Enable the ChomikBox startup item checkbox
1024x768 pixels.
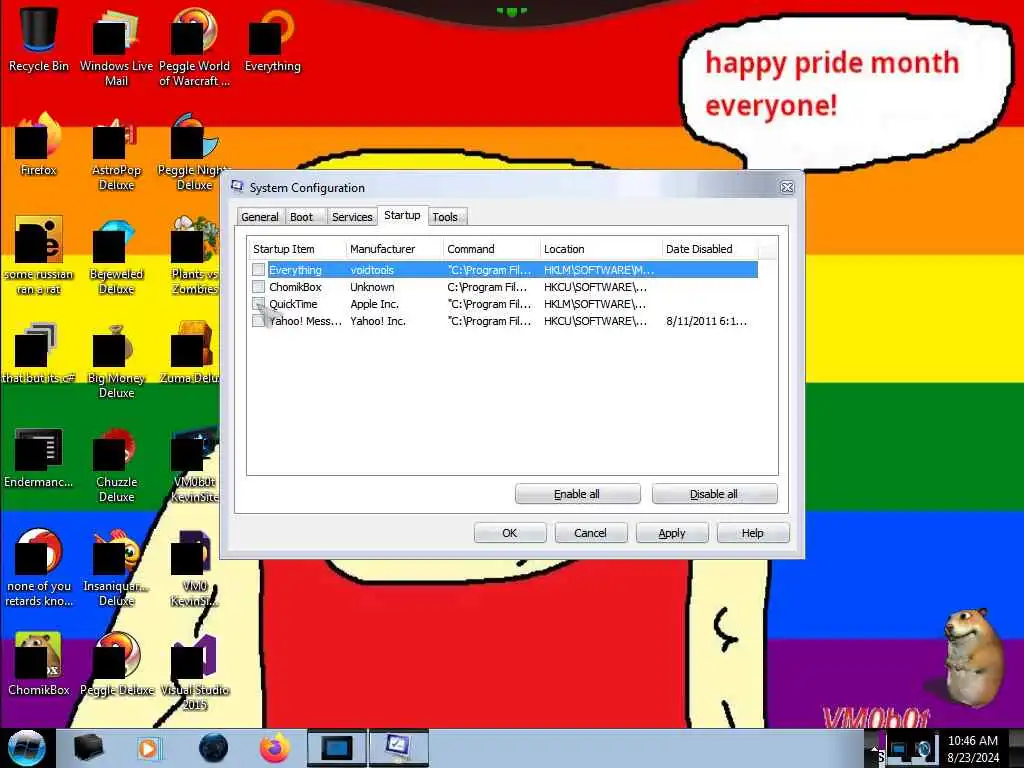tap(259, 287)
